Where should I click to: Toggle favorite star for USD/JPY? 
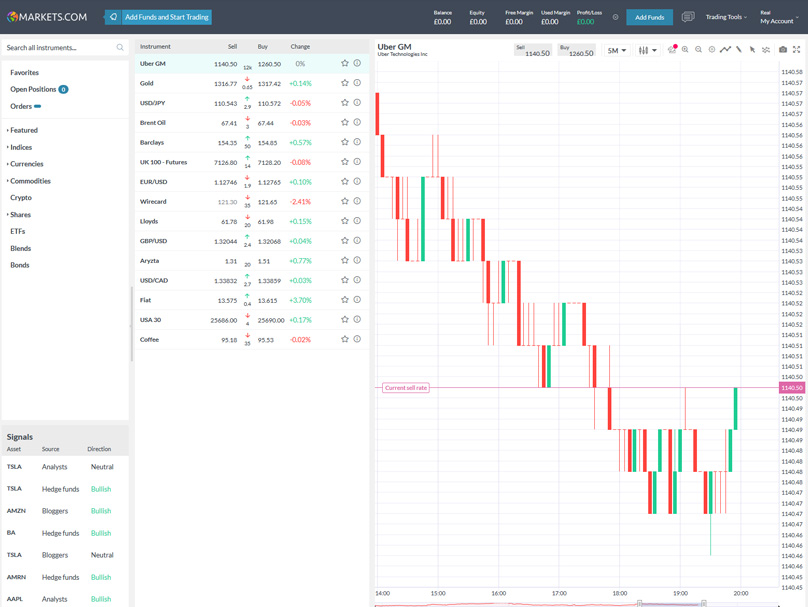pos(345,103)
